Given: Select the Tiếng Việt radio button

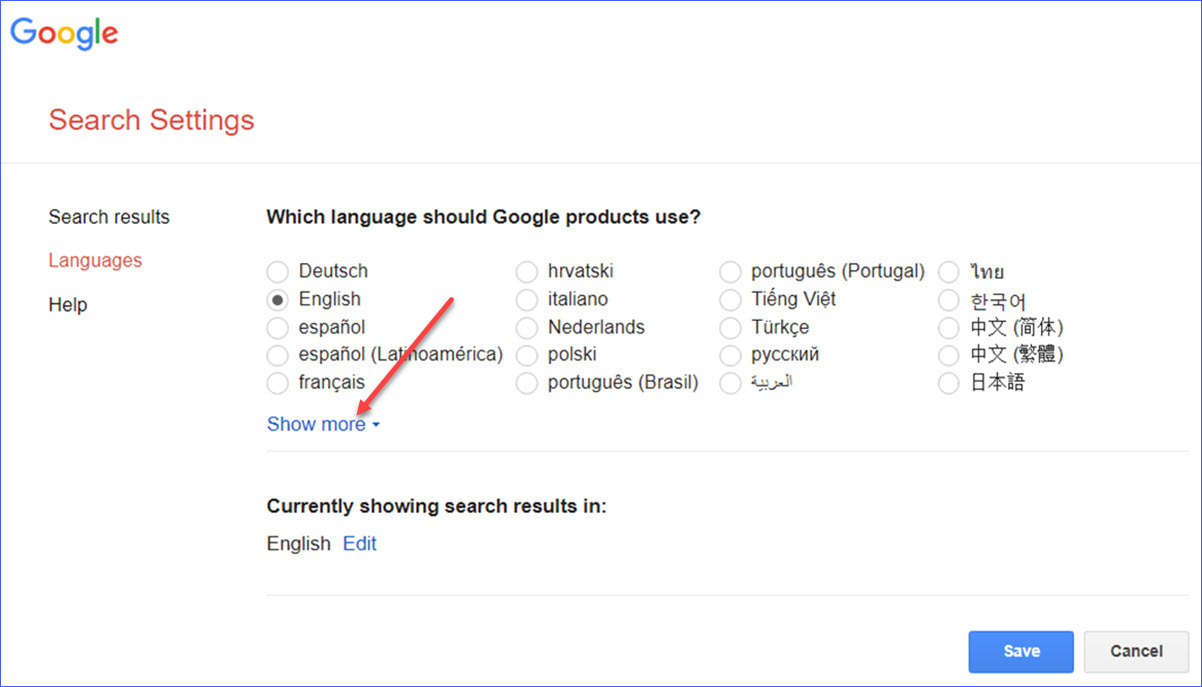Looking at the screenshot, I should click(730, 299).
